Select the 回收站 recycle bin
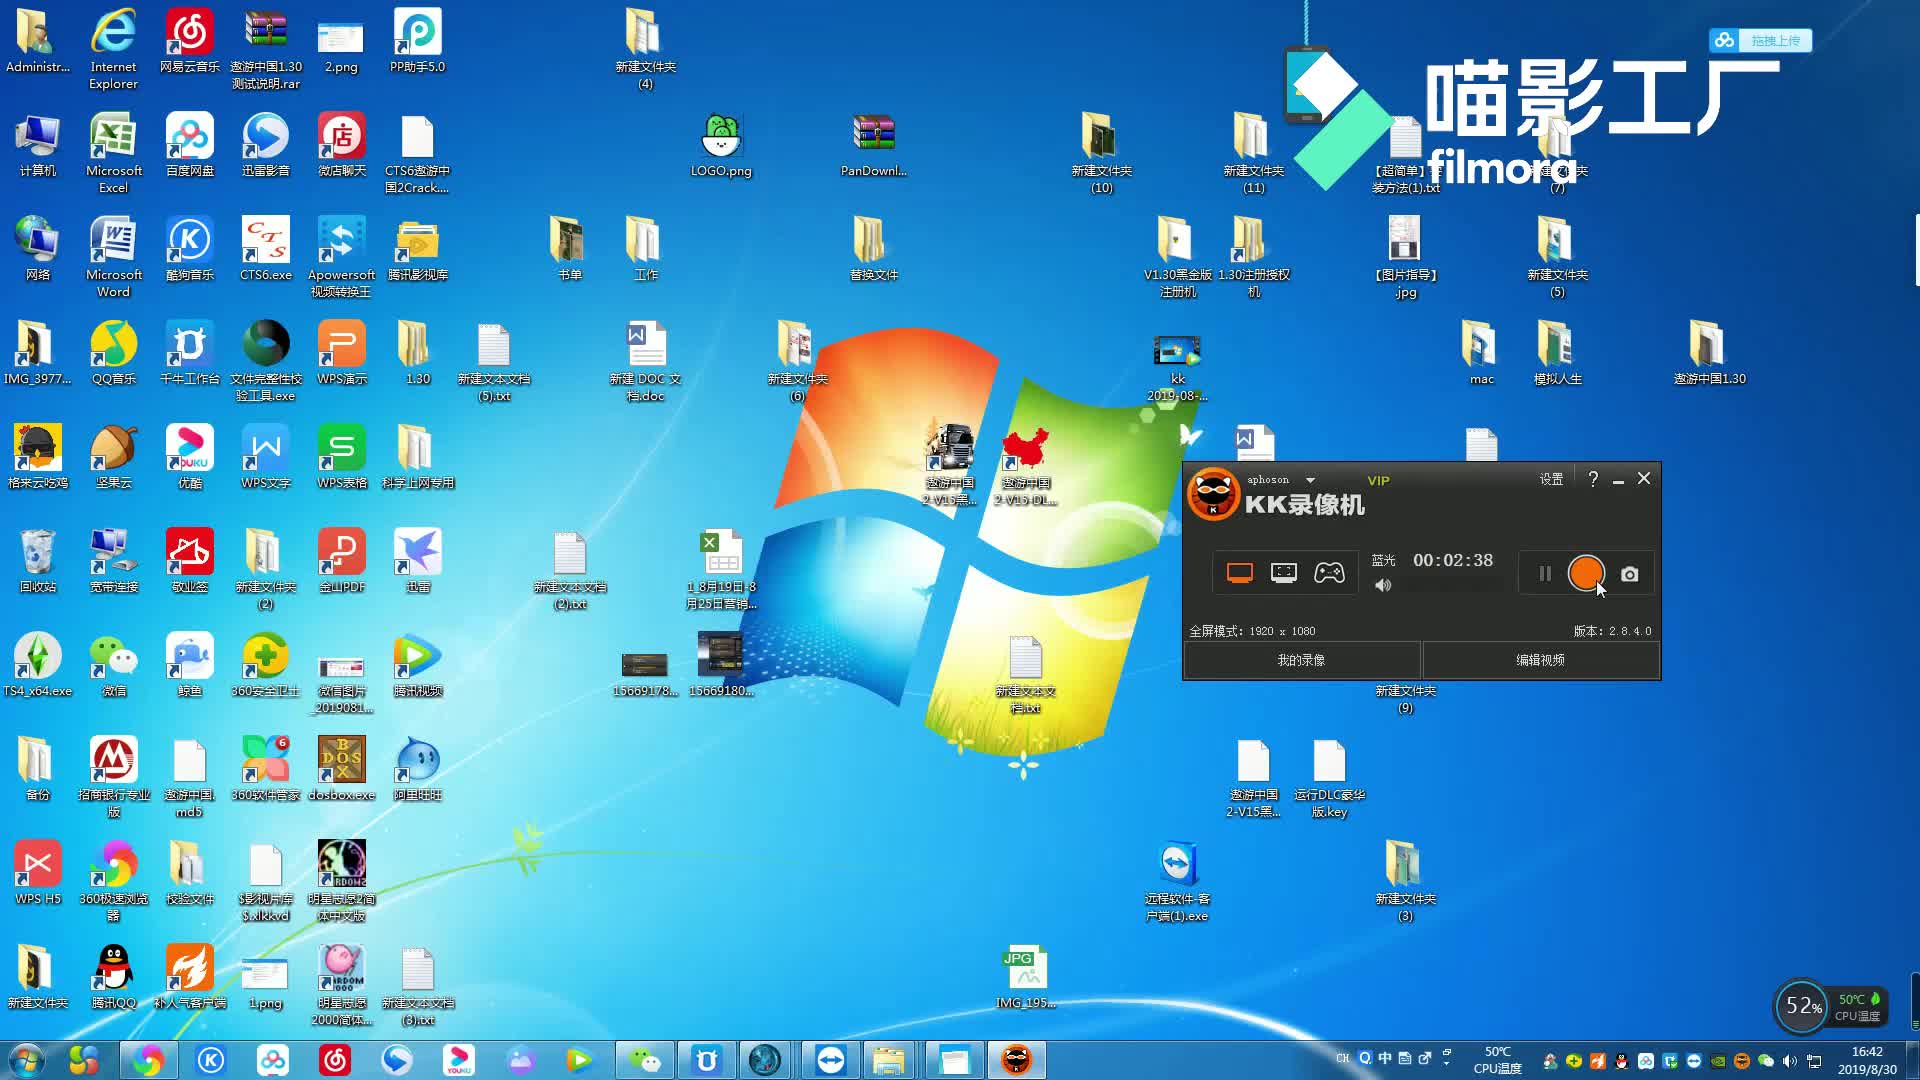 37,560
